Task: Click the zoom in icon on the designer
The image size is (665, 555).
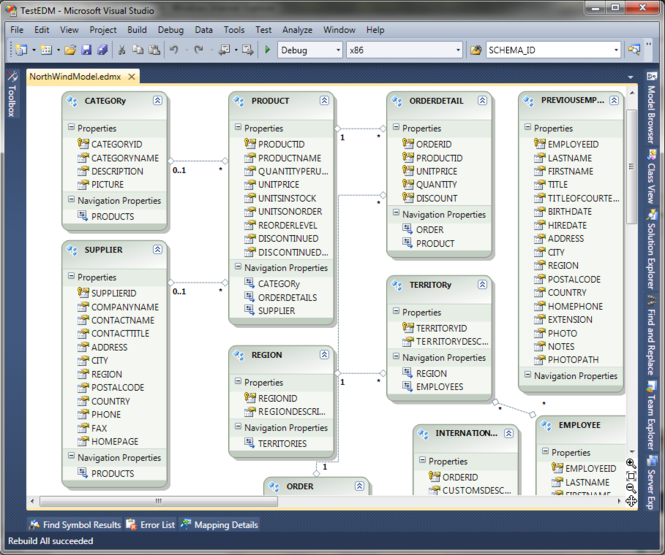Action: (x=631, y=463)
